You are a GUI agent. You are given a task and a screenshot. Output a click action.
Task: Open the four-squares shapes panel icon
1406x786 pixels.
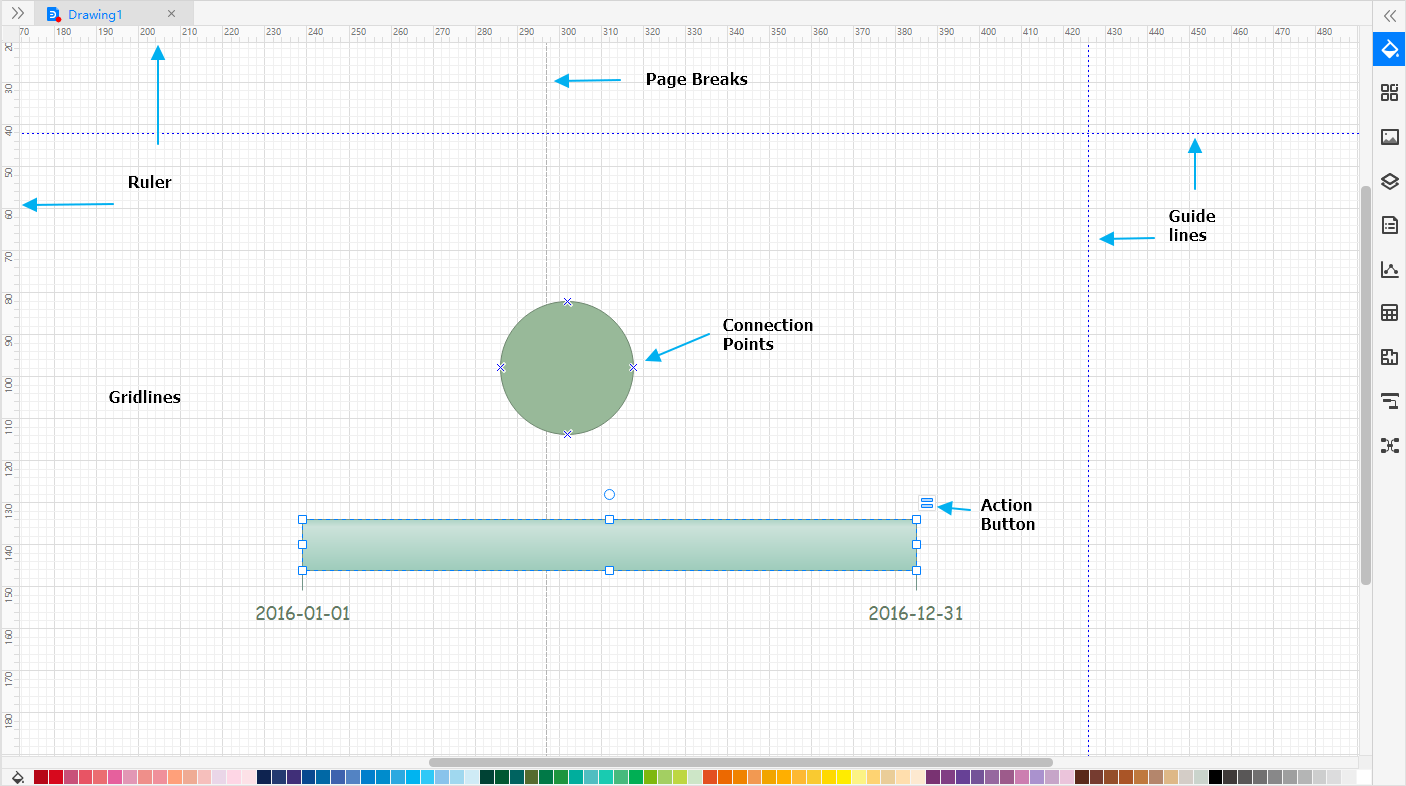point(1389,93)
